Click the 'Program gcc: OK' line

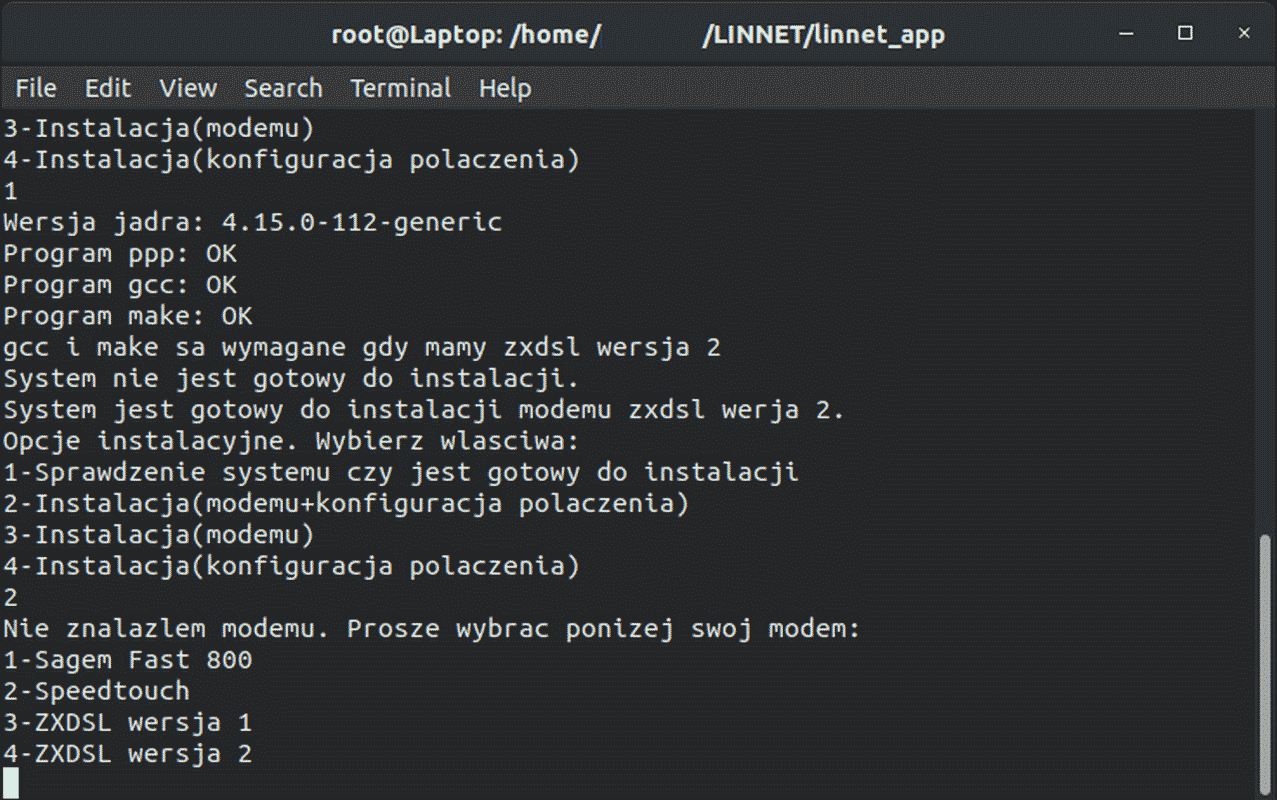pos(120,285)
